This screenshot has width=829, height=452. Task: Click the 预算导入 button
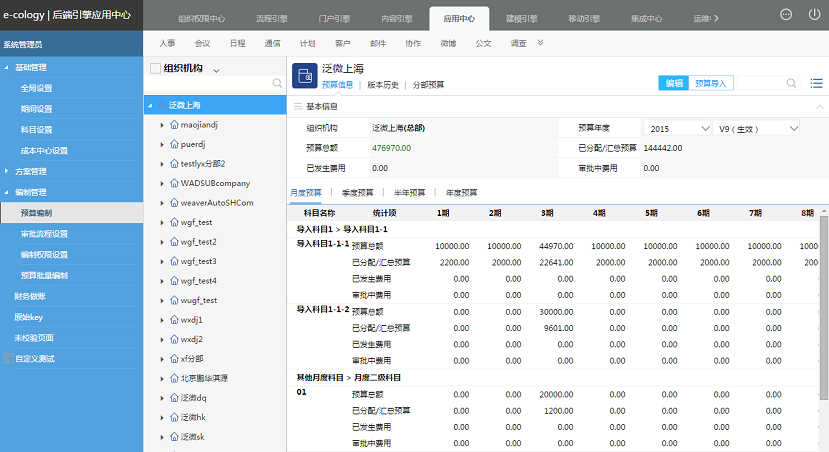coord(711,83)
